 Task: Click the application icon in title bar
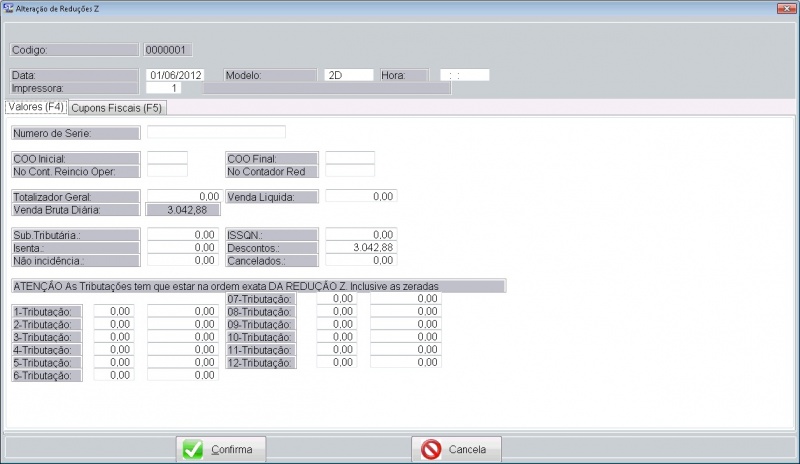[x=8, y=7]
